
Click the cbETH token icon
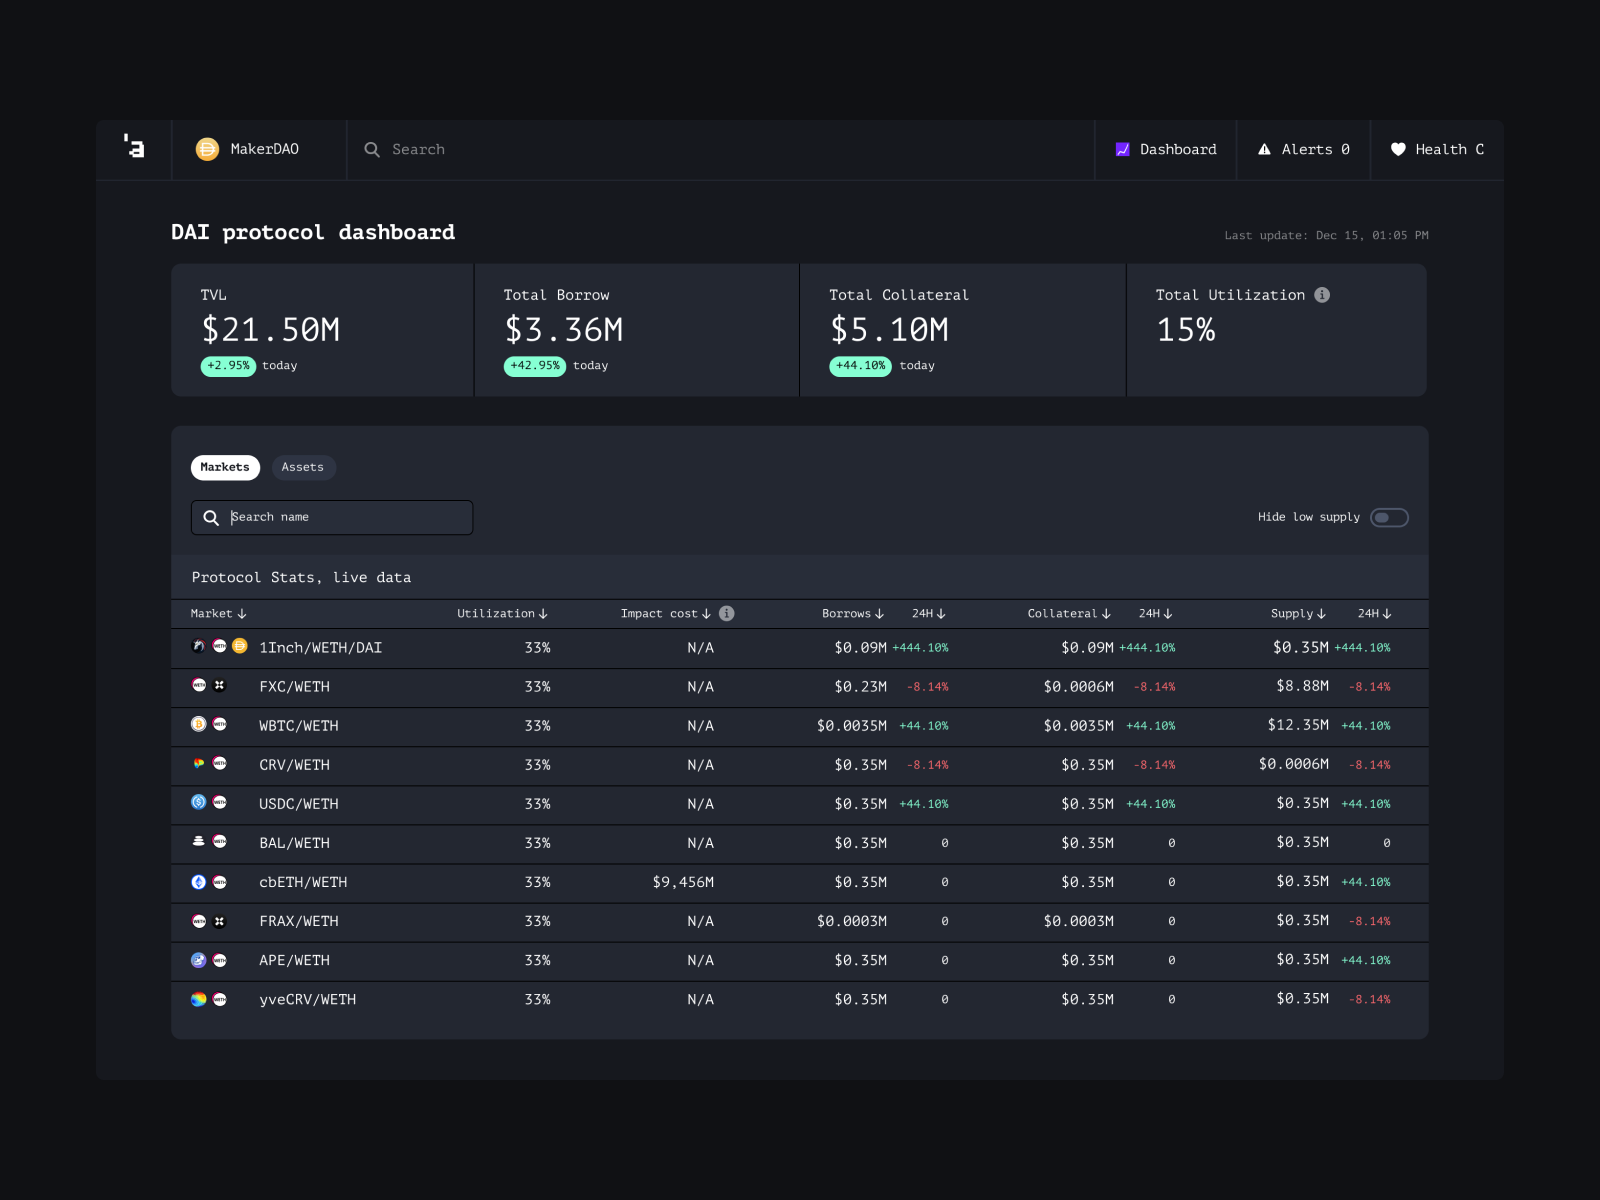point(198,882)
